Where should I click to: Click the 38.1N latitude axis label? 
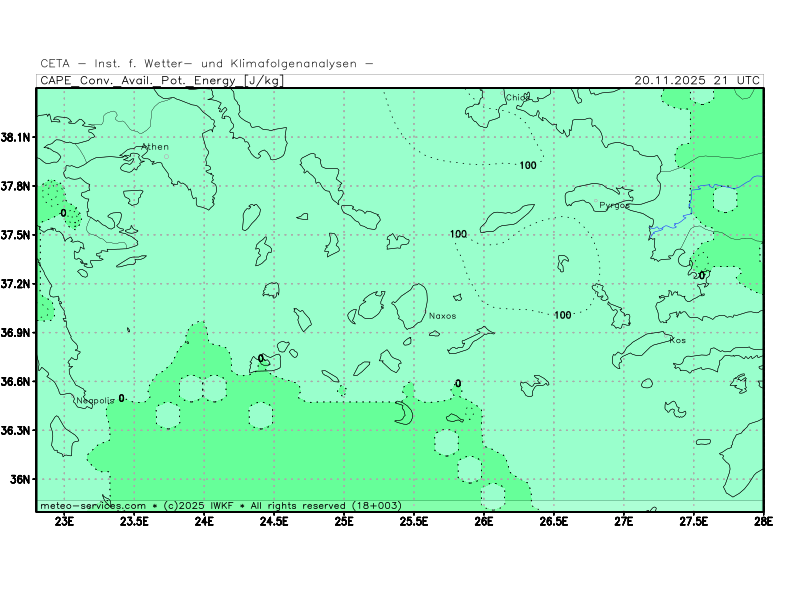(x=18, y=137)
